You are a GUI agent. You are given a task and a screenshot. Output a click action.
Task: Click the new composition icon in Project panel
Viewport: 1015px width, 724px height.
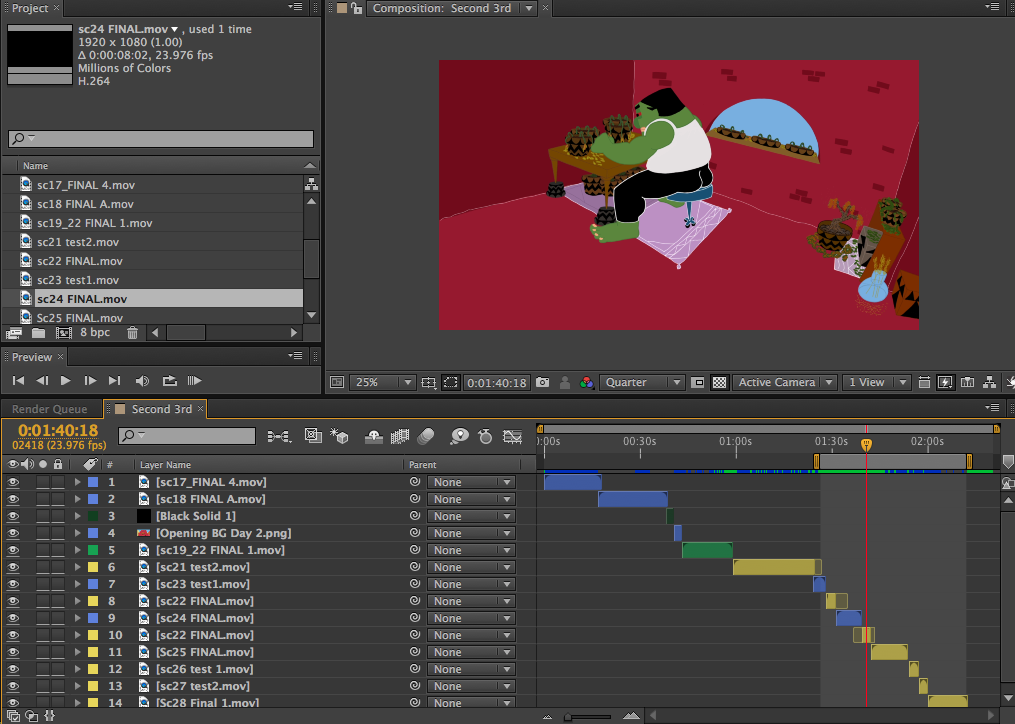(63, 333)
